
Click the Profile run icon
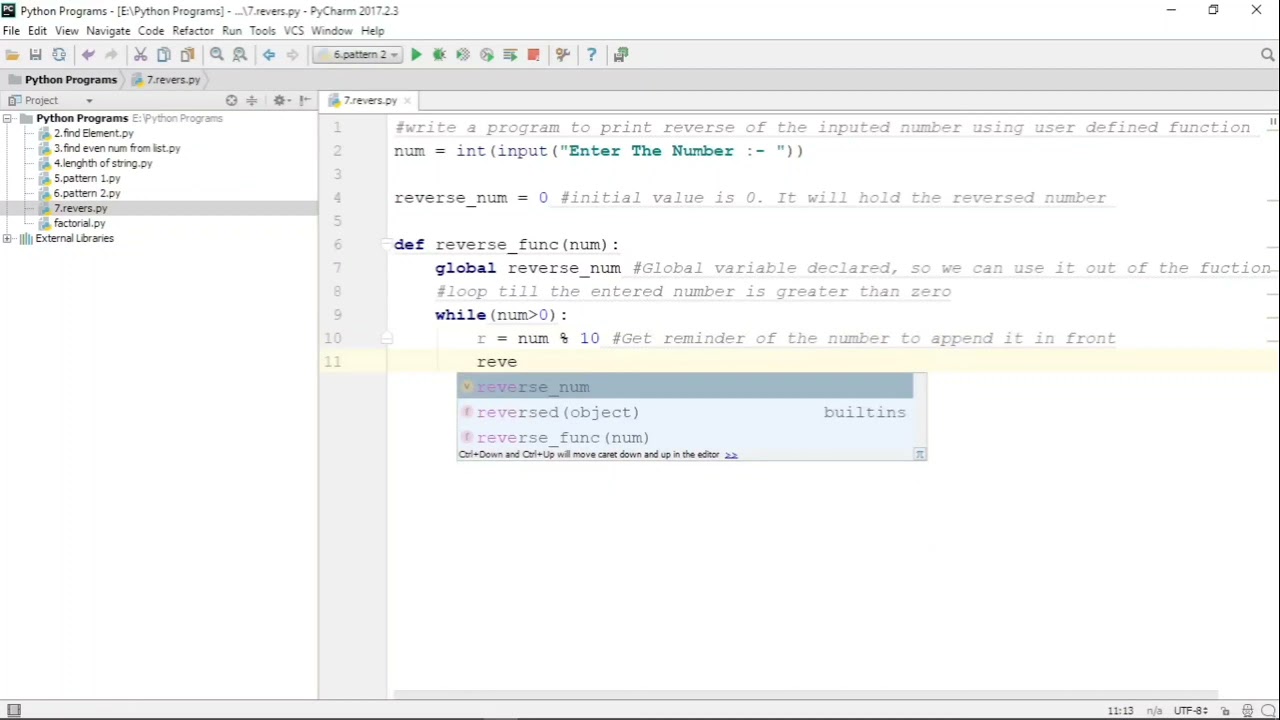(487, 55)
